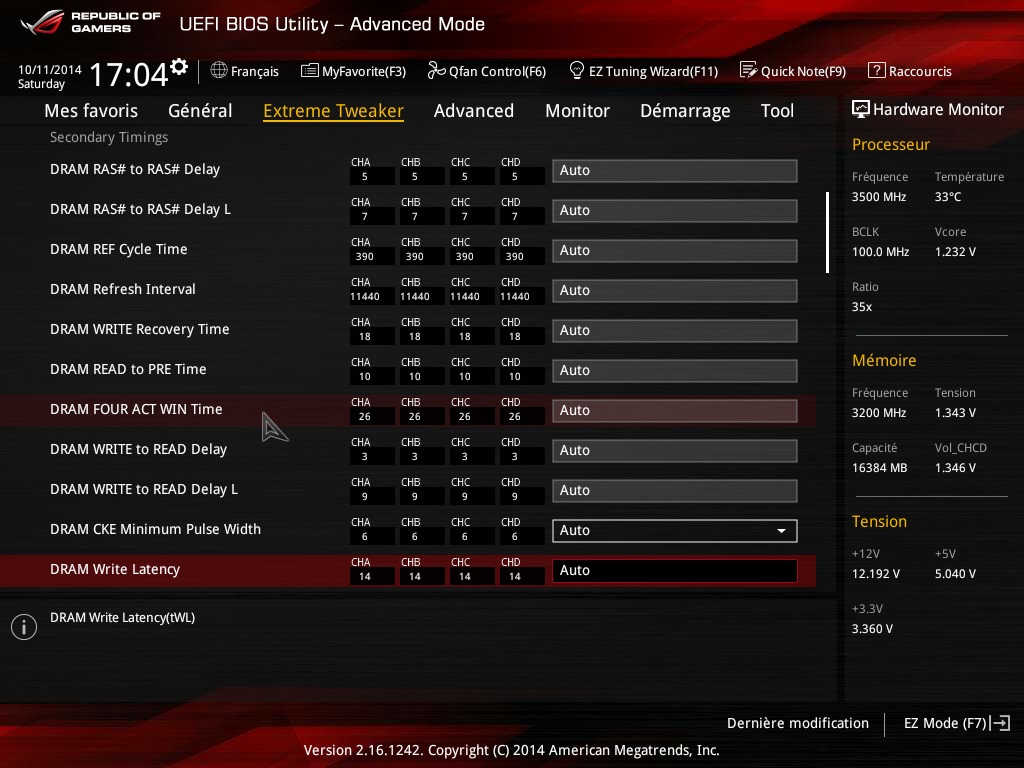Image resolution: width=1024 pixels, height=768 pixels.
Task: Click the Raccourcis question mark icon
Action: 876,71
